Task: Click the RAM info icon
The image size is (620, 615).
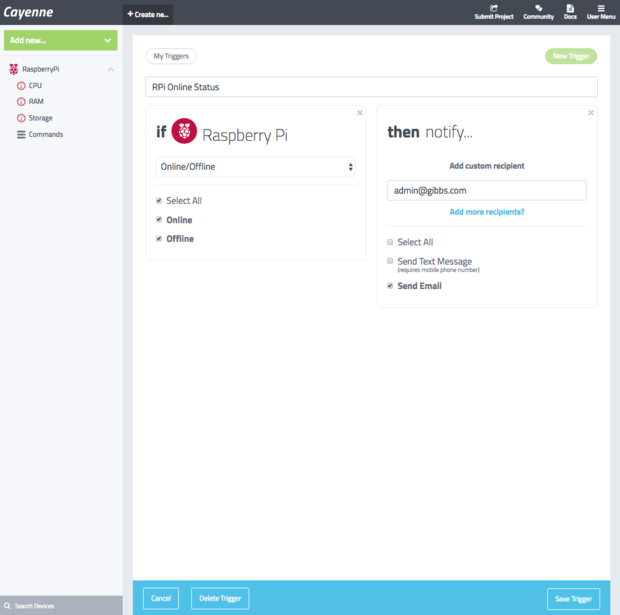Action: click(x=21, y=102)
